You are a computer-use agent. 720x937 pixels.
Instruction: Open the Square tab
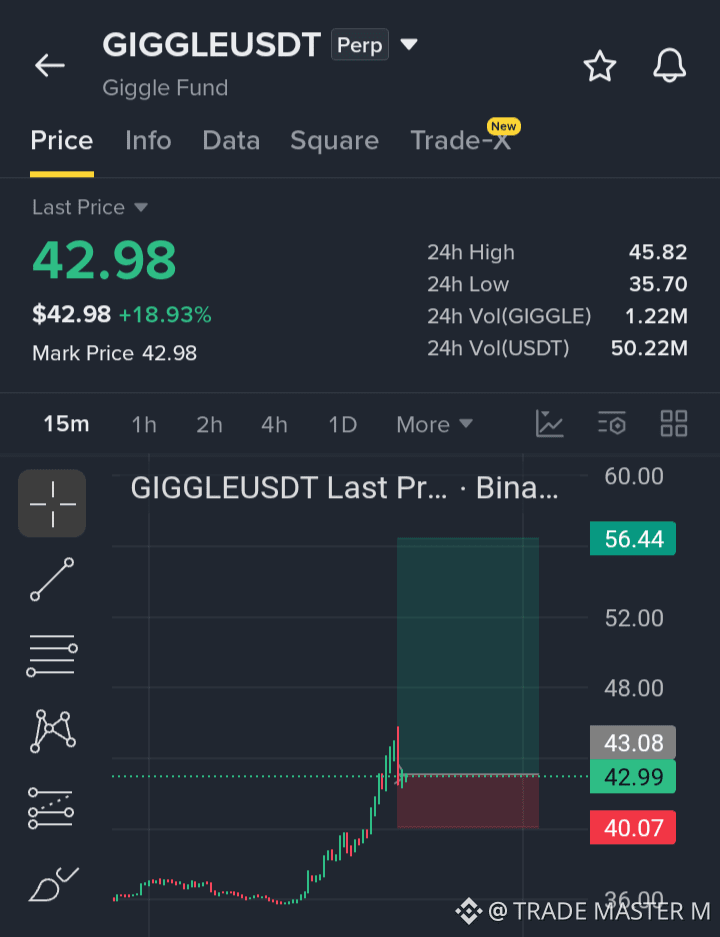coord(334,140)
